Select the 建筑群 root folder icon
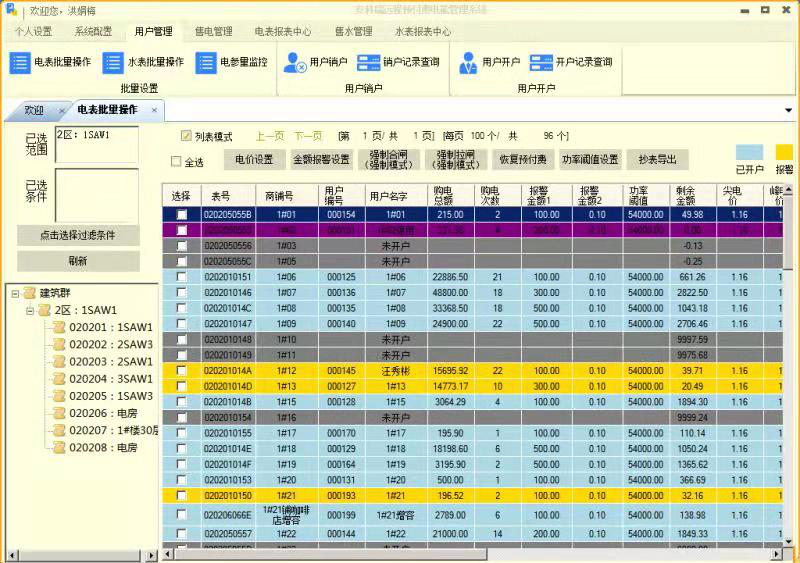 [x=30, y=293]
